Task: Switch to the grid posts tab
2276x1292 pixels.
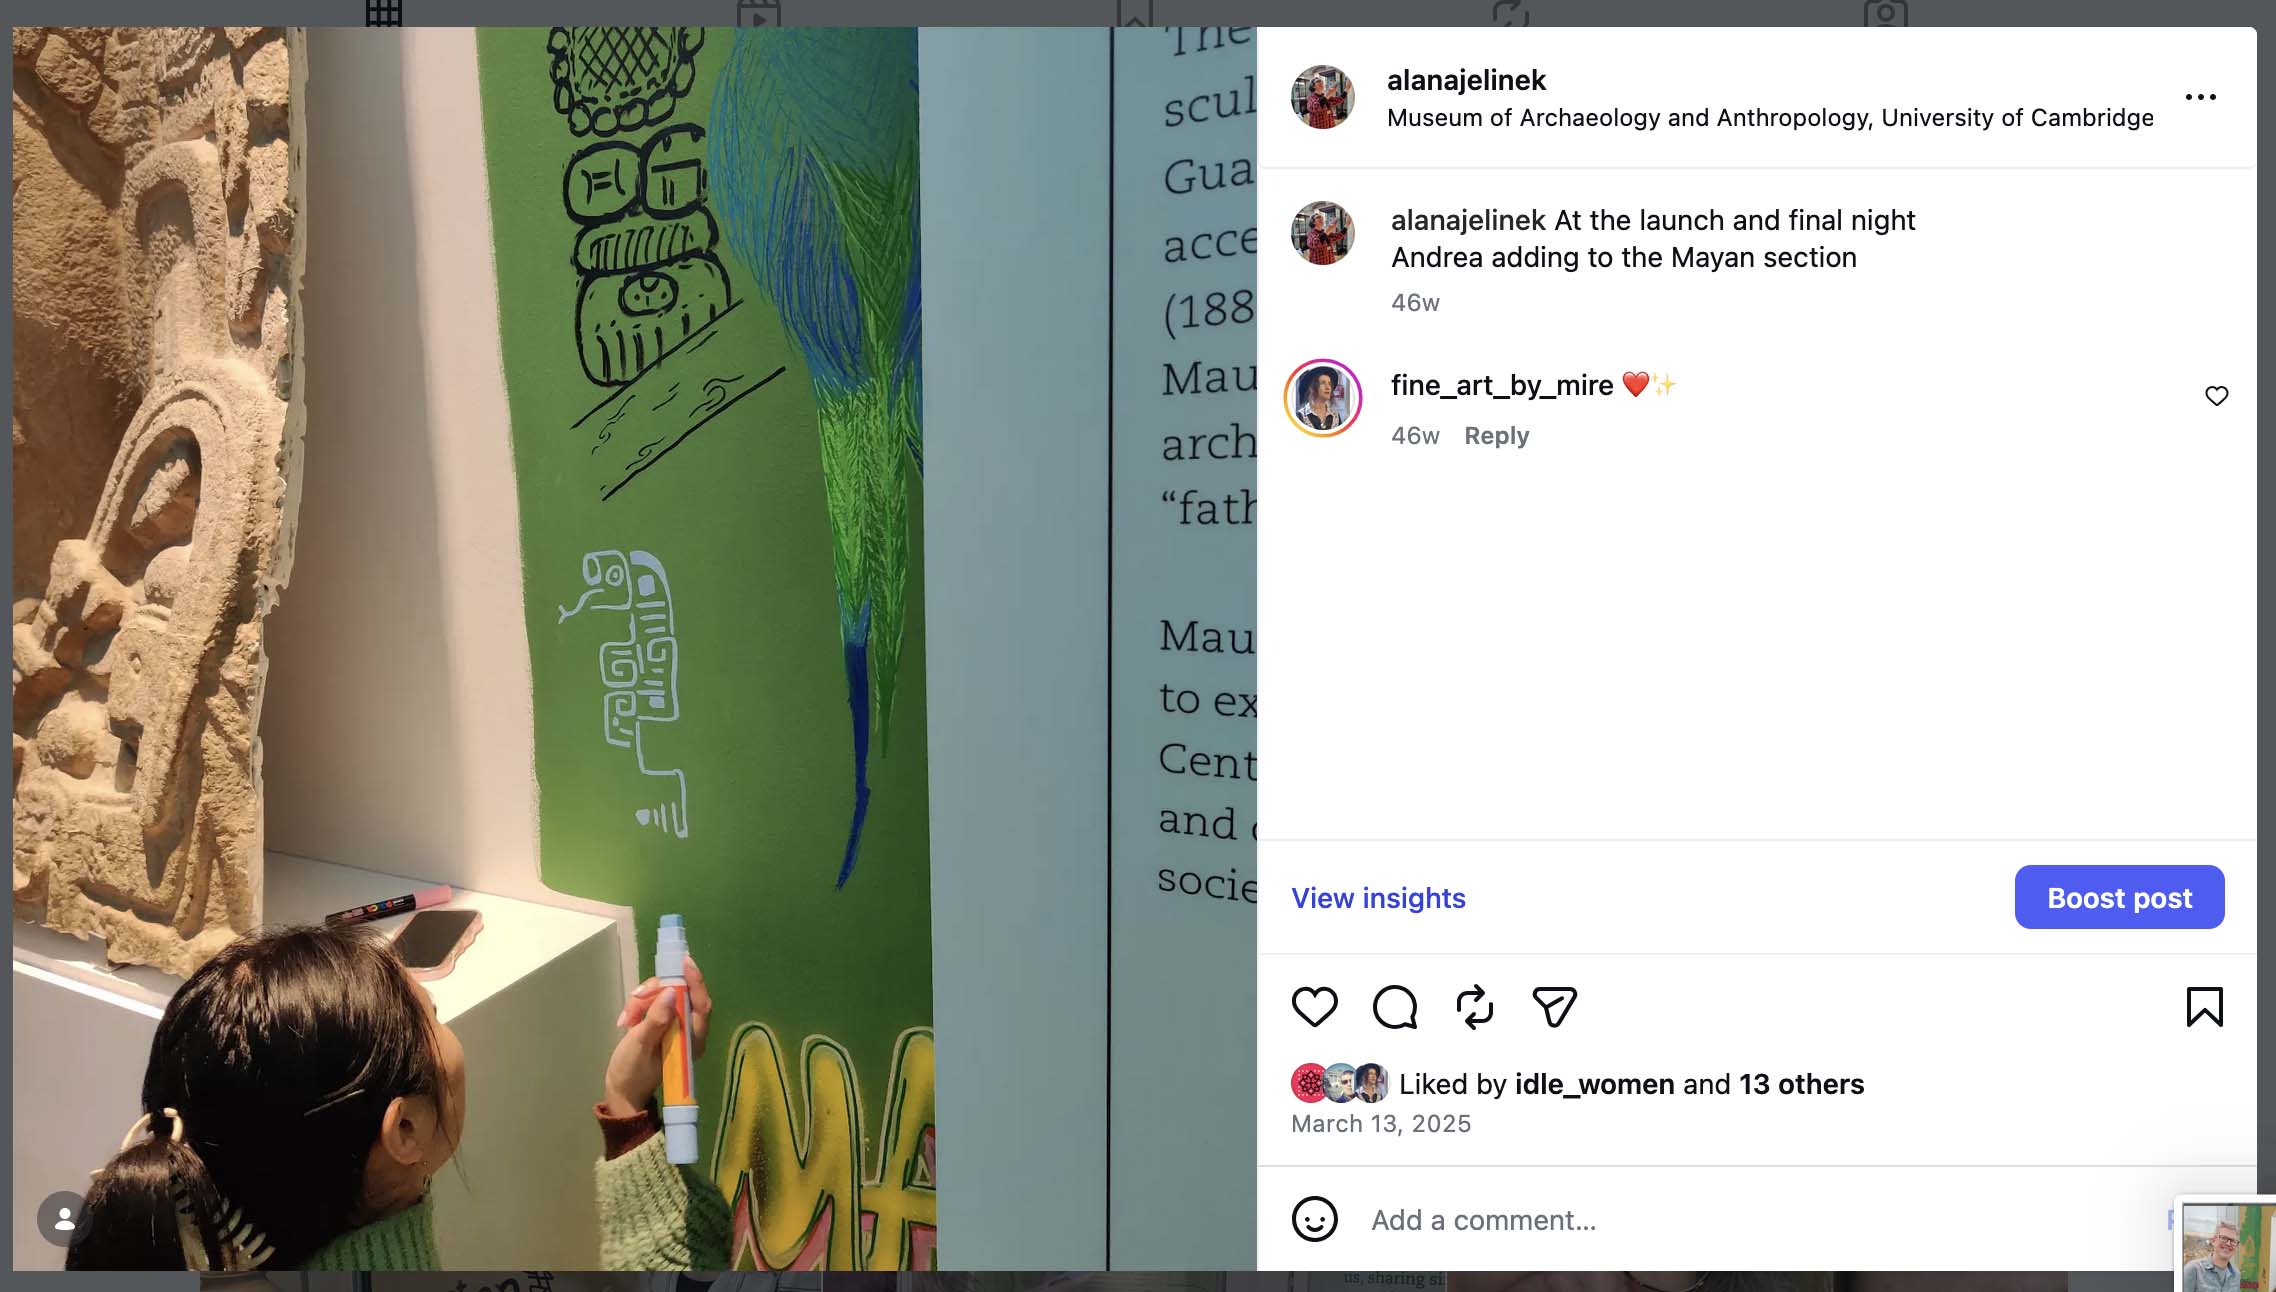Action: [383, 14]
